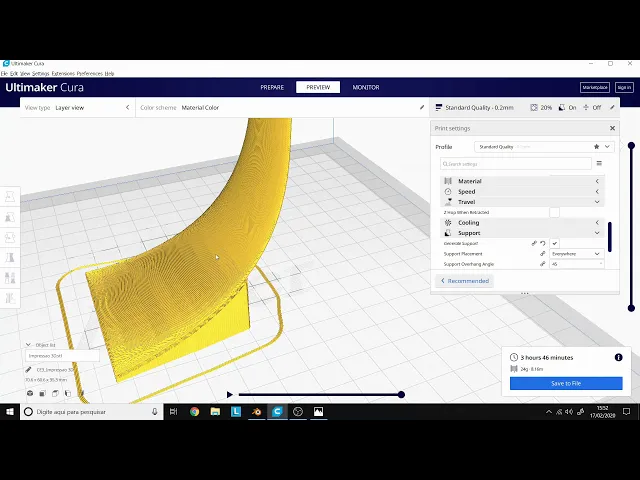Click the Support Overhang Angle value field
Image resolution: width=640 pixels, height=480 pixels.
(576, 264)
